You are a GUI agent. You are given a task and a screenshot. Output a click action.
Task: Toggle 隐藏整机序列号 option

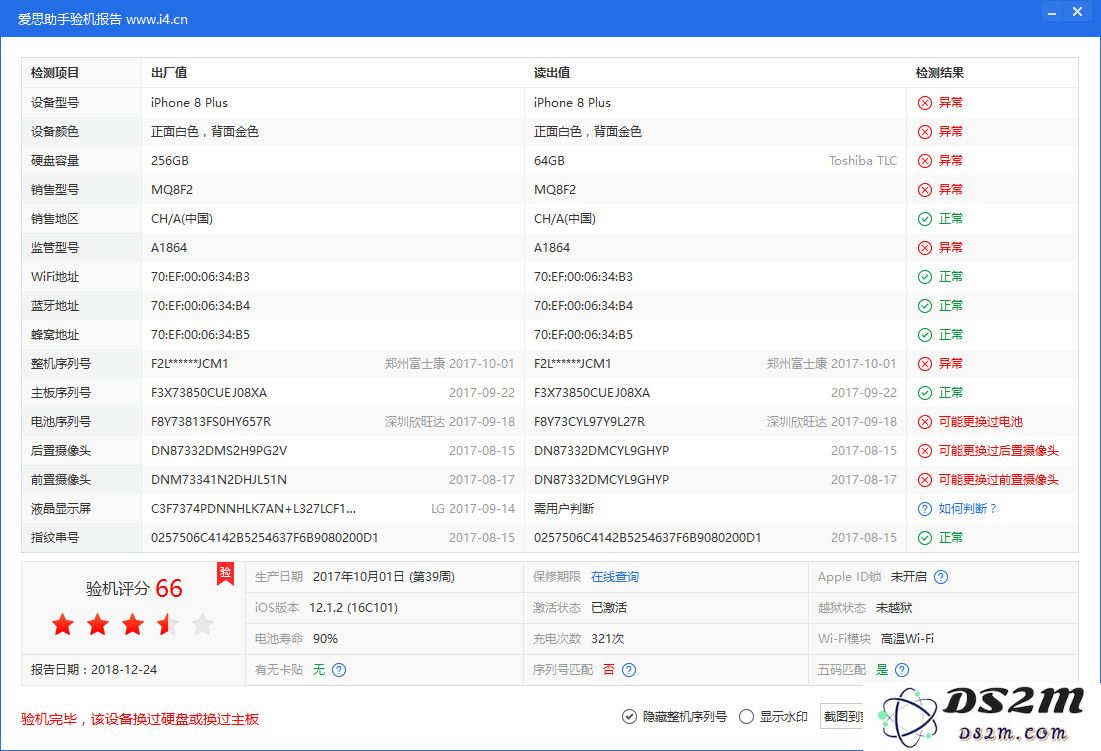pyautogui.click(x=674, y=717)
